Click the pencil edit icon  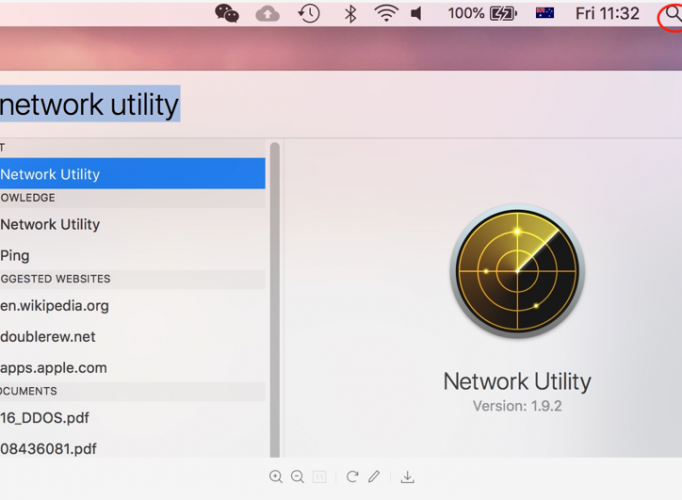[374, 477]
